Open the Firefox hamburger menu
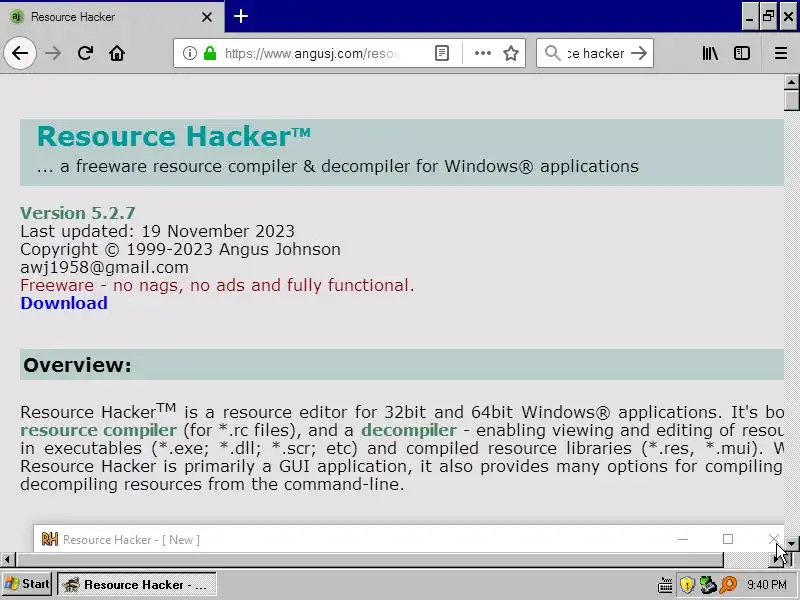Image resolution: width=800 pixels, height=600 pixels. [x=781, y=53]
